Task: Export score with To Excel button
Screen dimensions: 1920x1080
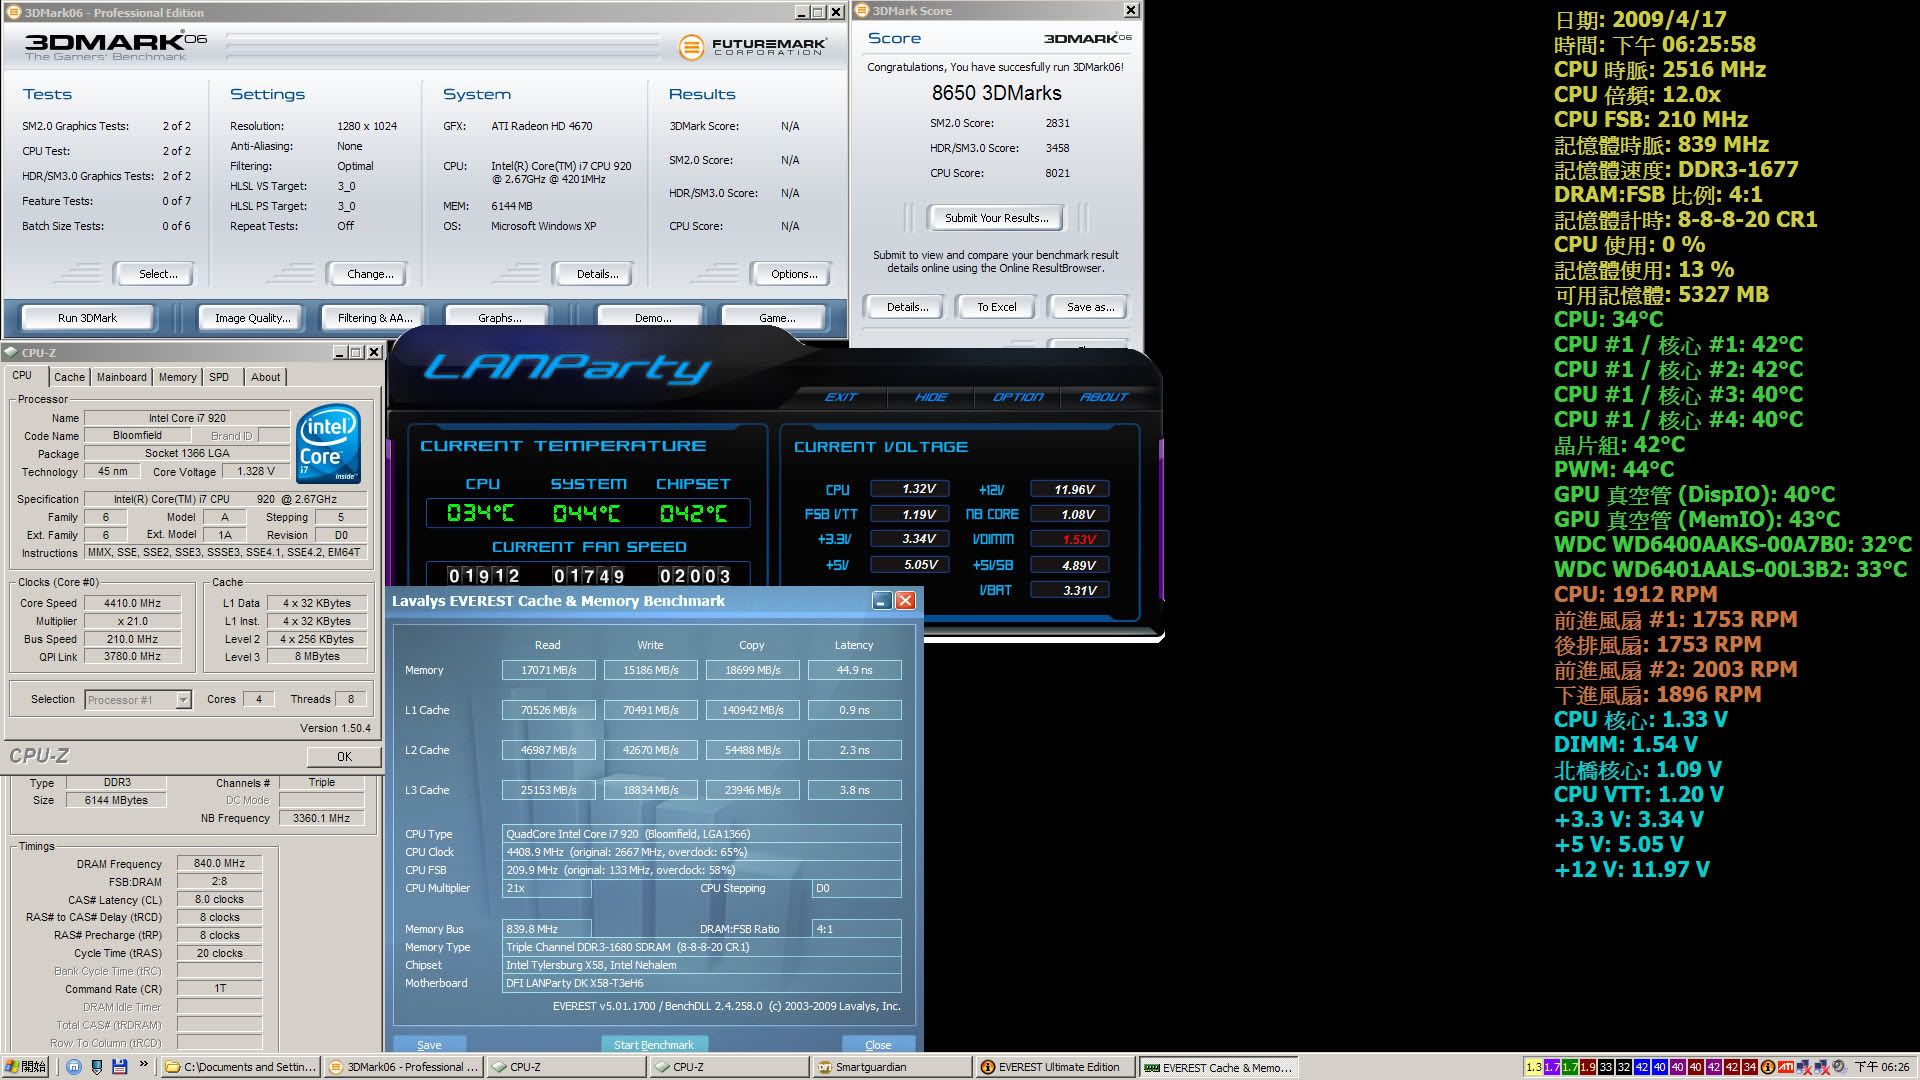Action: 996,307
